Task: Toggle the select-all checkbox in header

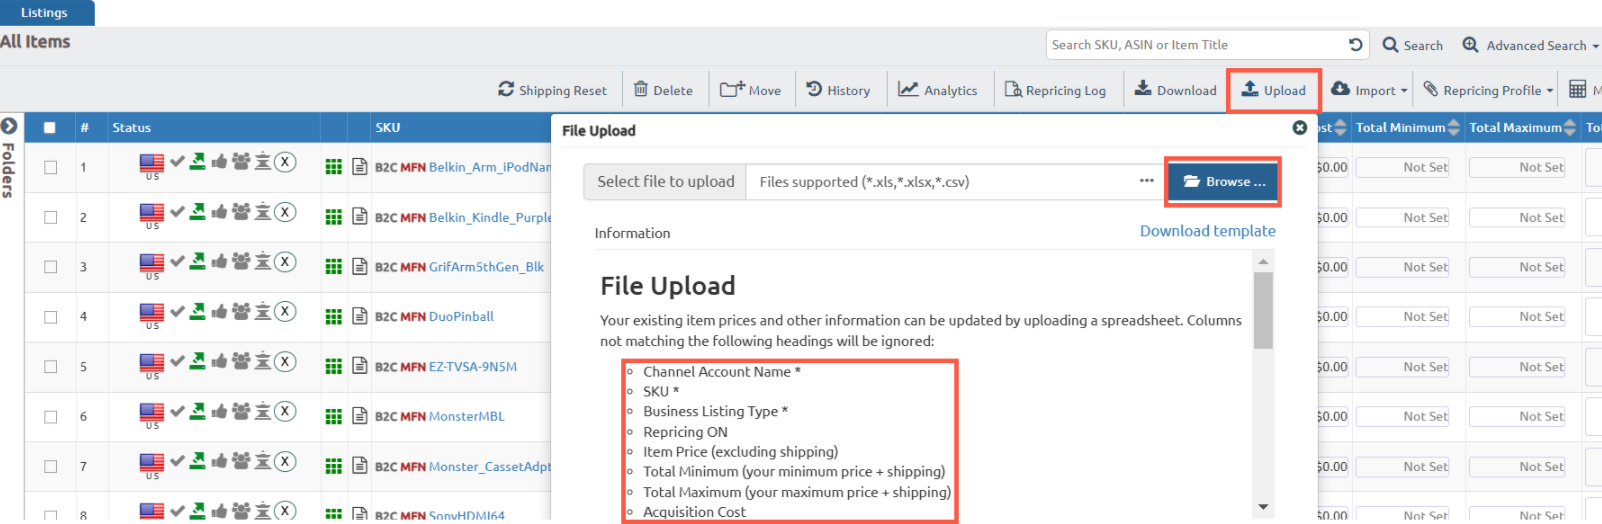Action: point(50,128)
